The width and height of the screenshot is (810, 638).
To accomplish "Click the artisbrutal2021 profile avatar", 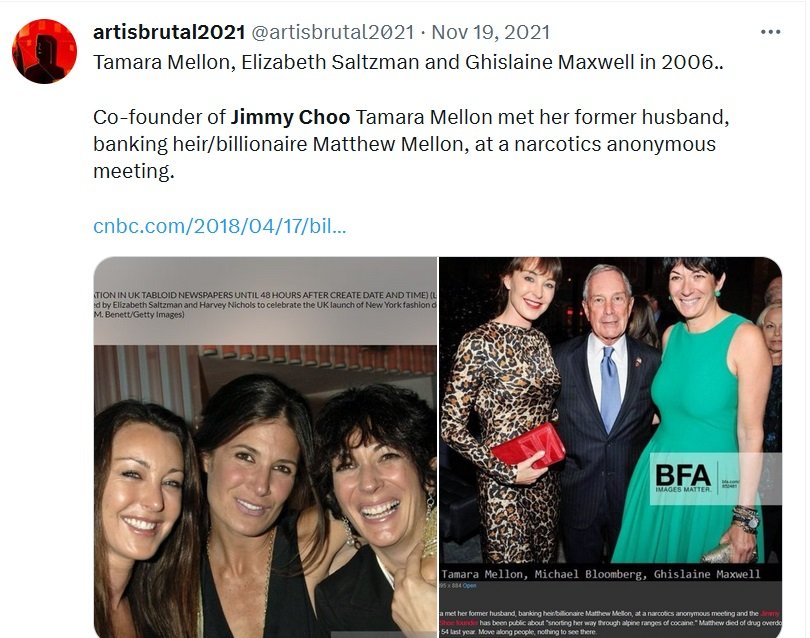I will pyautogui.click(x=44, y=51).
